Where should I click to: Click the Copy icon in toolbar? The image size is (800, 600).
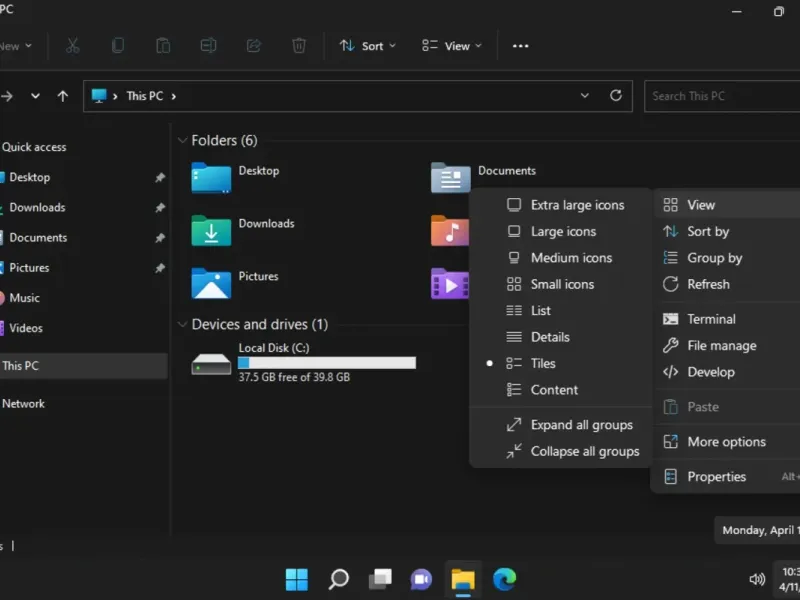pyautogui.click(x=118, y=46)
